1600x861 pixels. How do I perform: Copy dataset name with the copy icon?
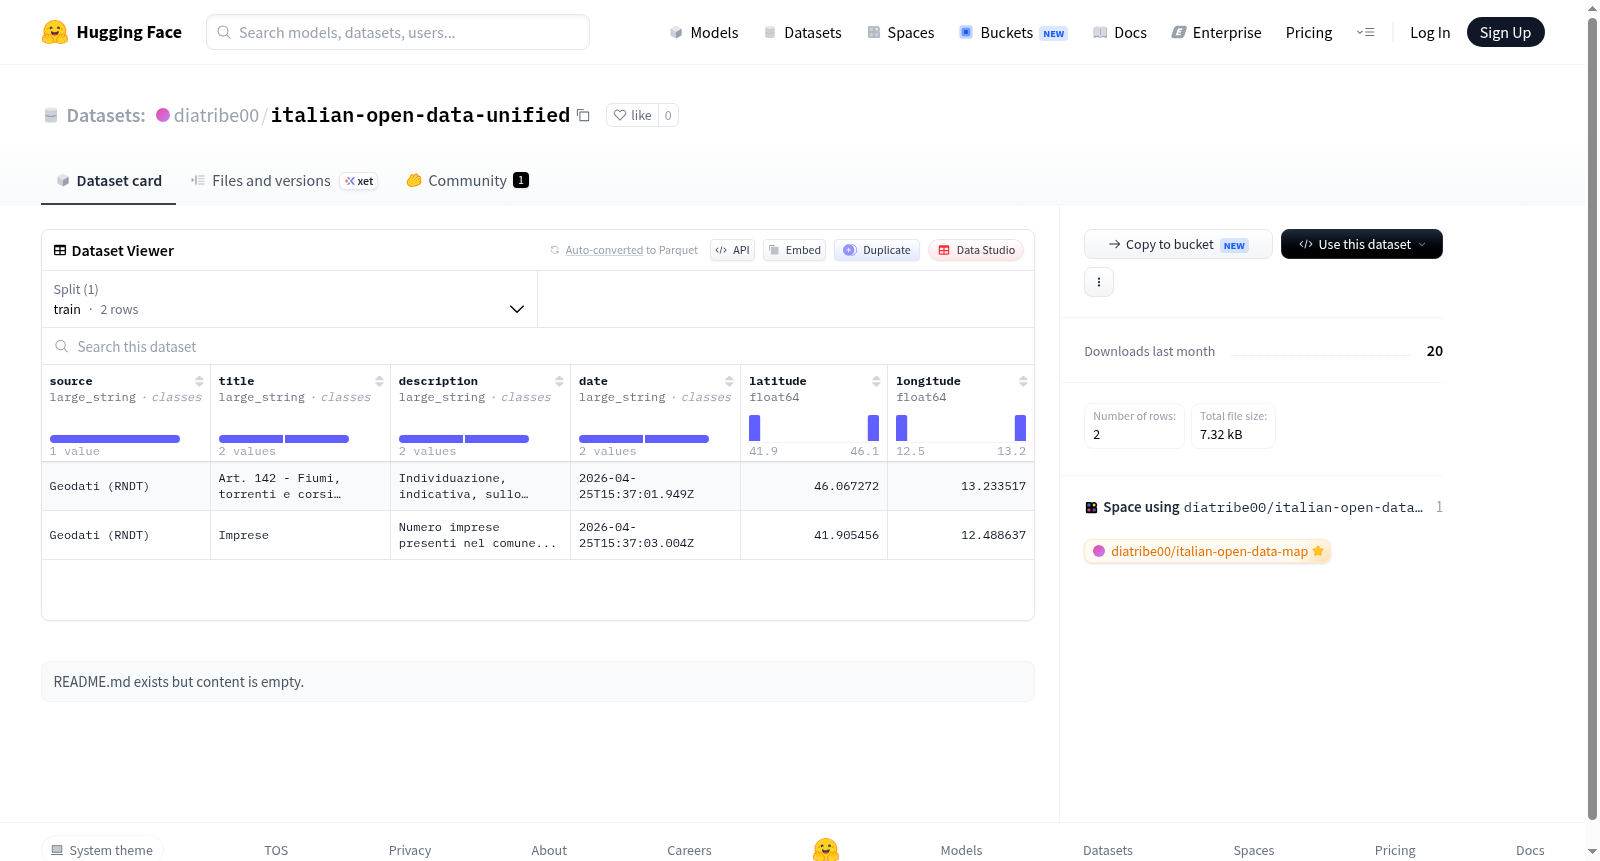click(x=583, y=116)
